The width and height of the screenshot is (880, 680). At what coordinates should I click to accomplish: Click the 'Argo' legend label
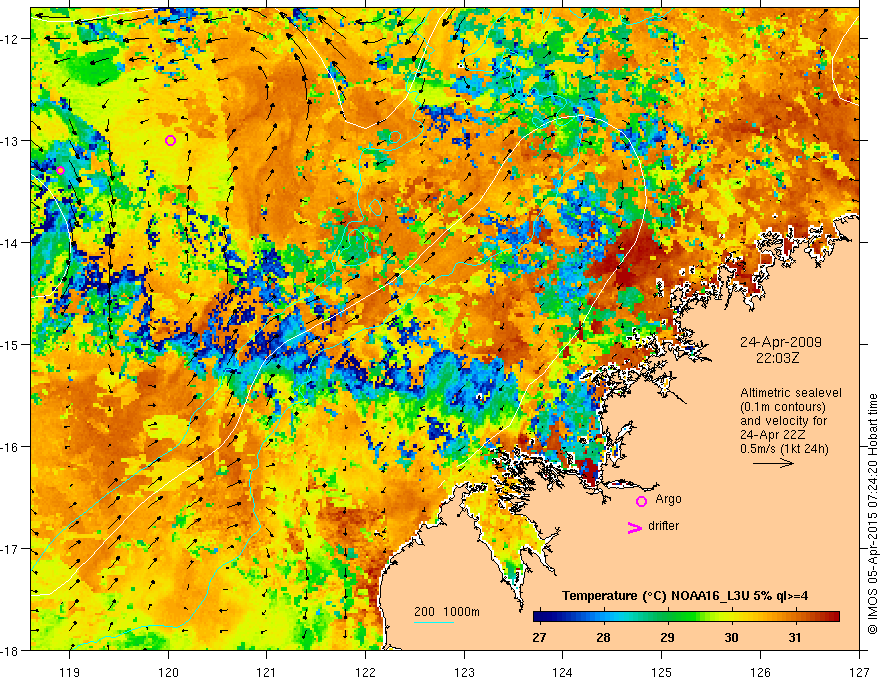[668, 499]
